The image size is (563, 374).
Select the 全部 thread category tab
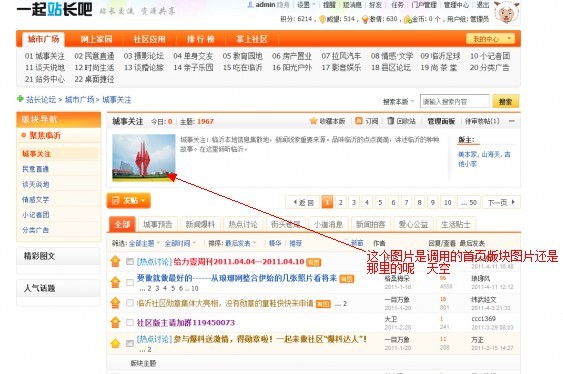(x=122, y=224)
